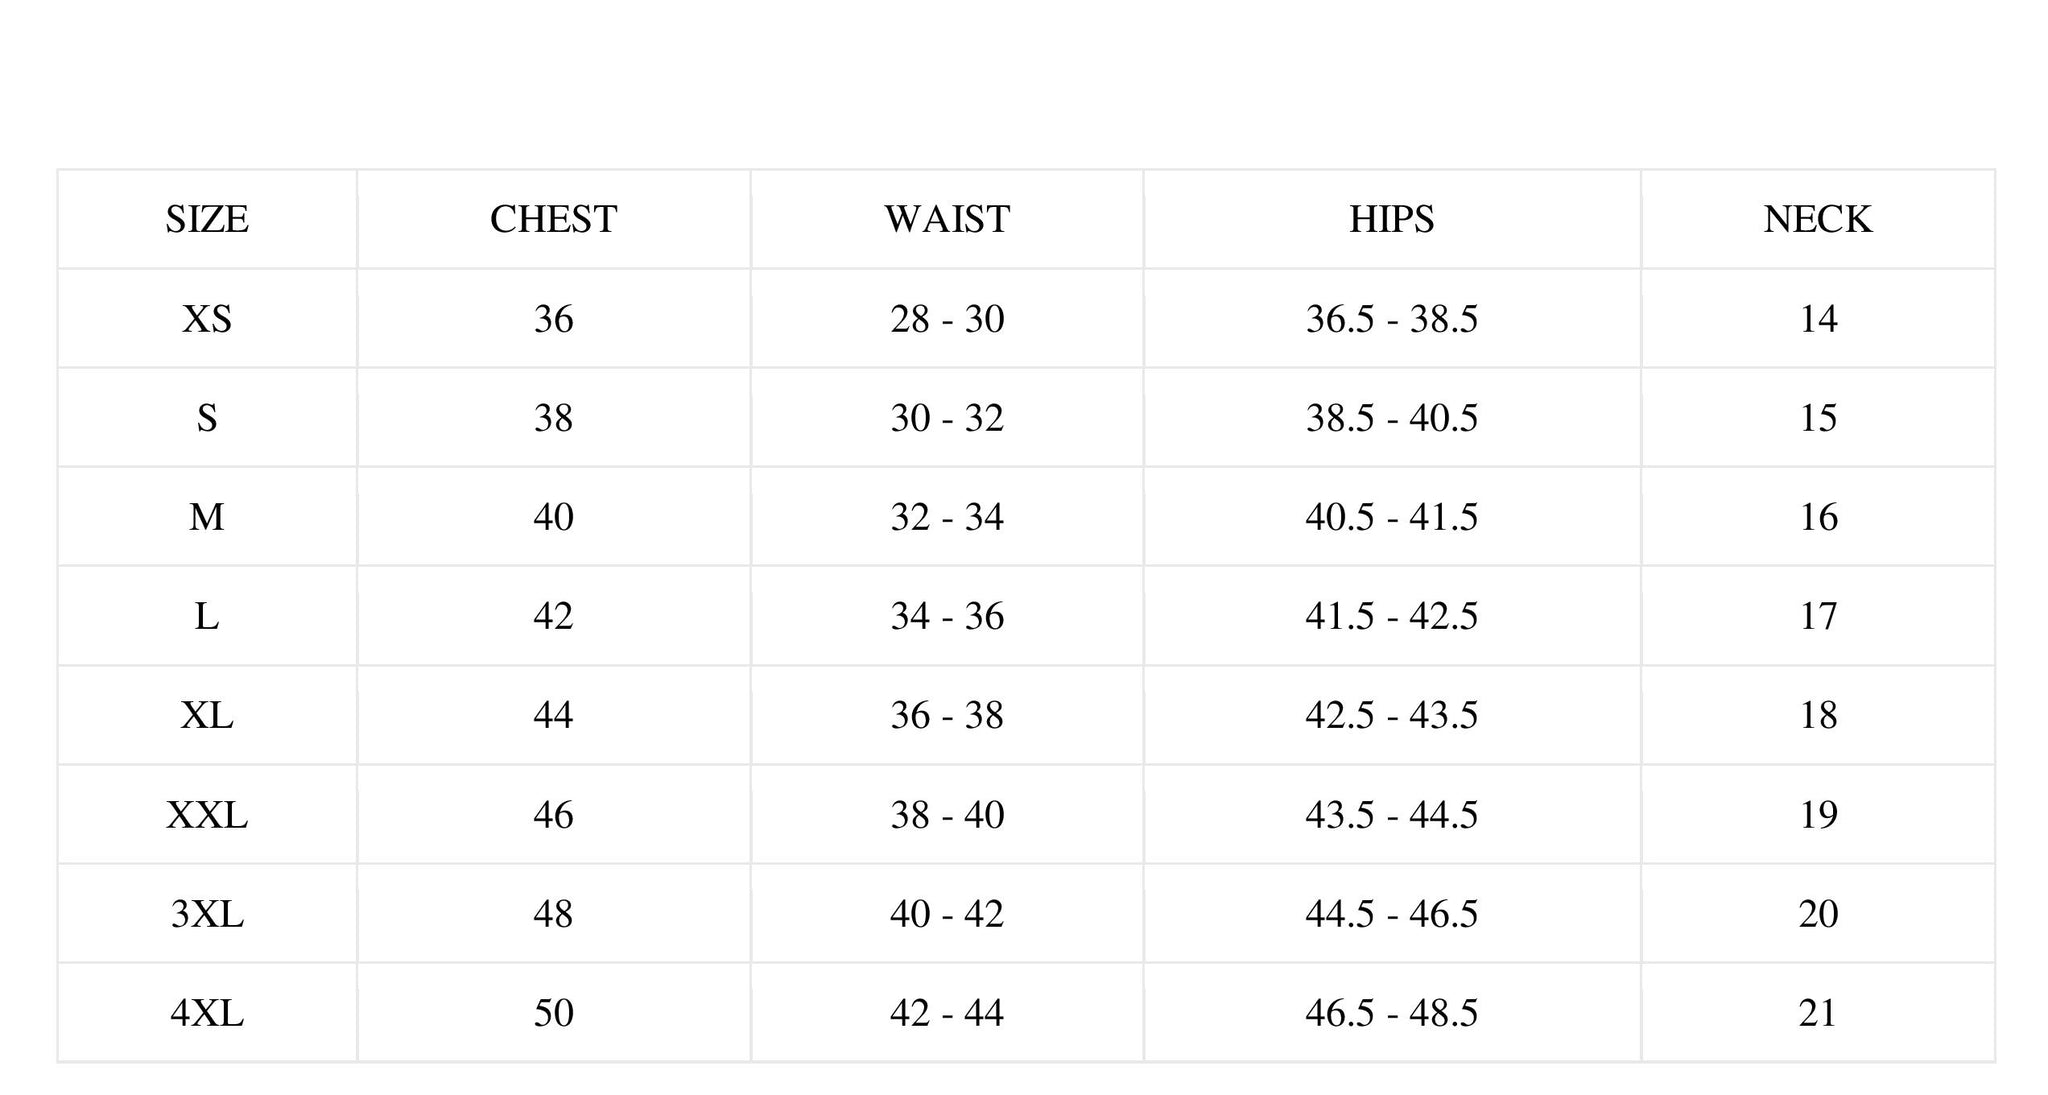Select the XXL size row label
Screen dimensions: 2048x1095
[x=207, y=814]
